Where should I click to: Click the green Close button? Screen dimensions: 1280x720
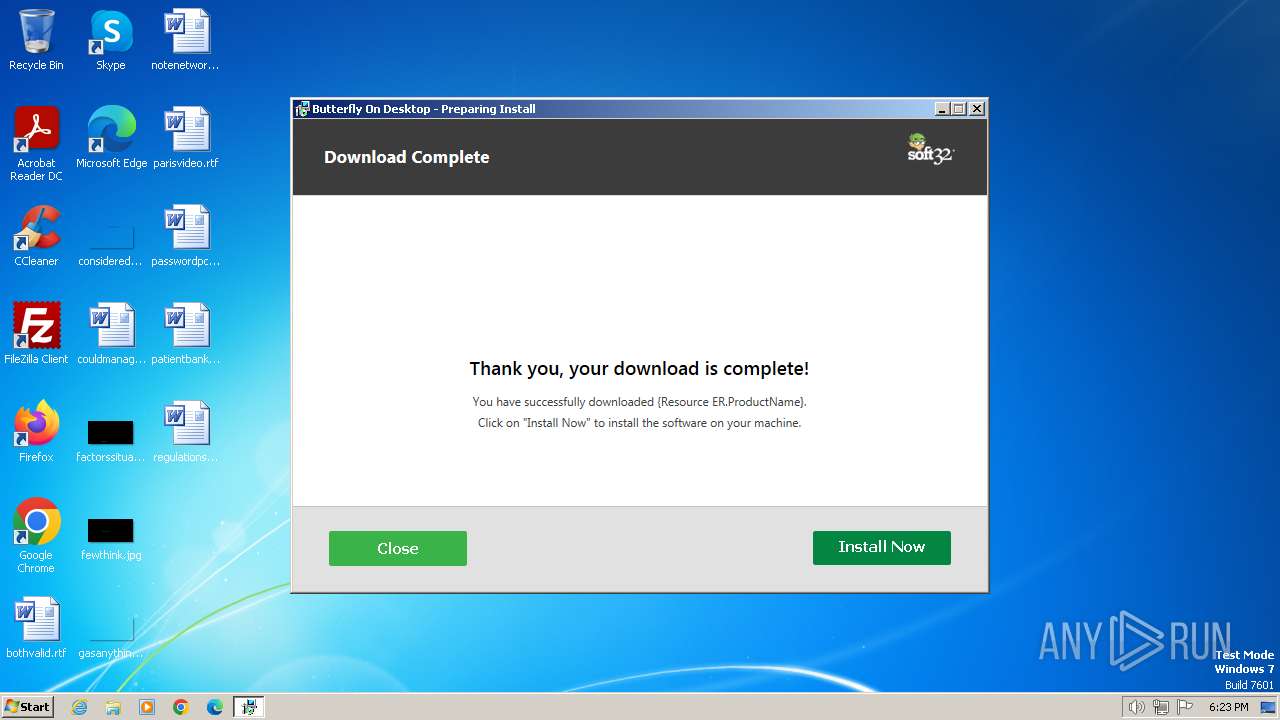click(x=397, y=548)
